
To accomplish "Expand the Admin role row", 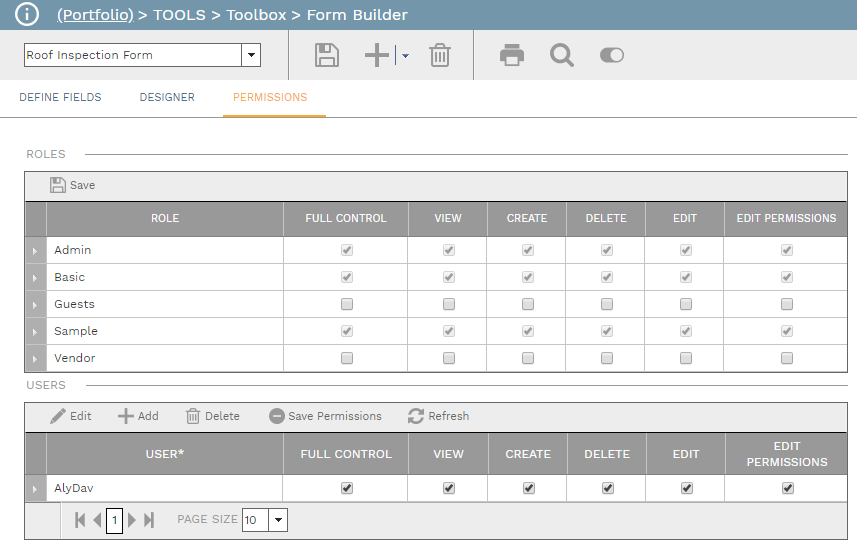I will pyautogui.click(x=36, y=250).
